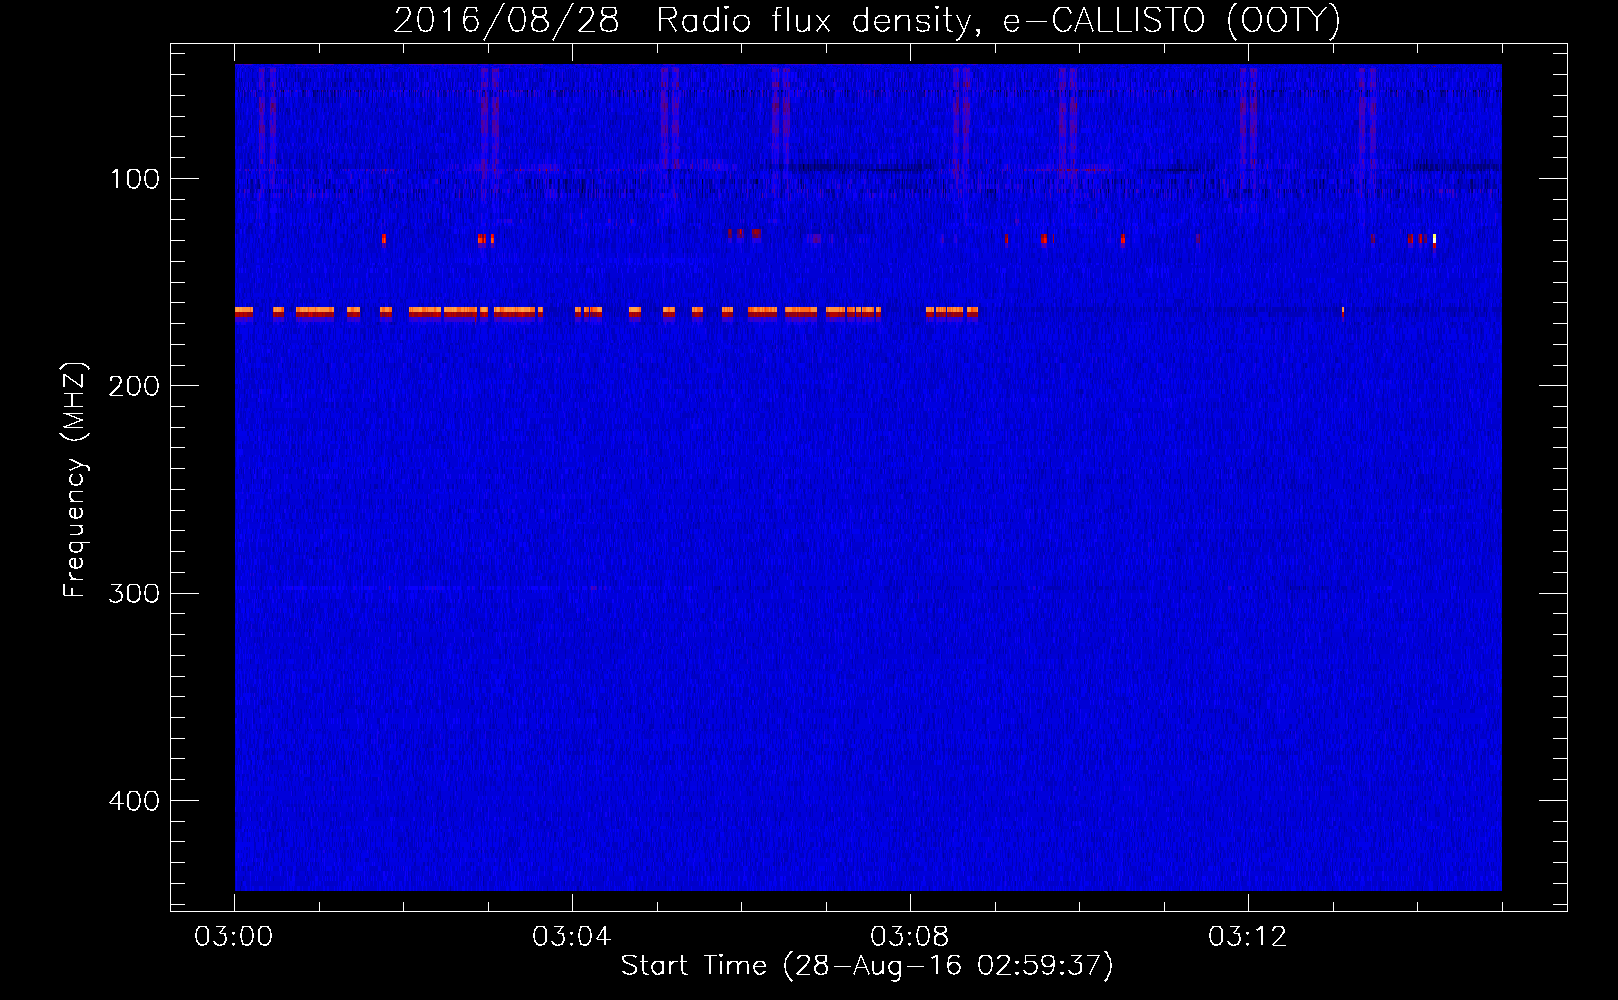Click the white burst pixel near 130 MHz
Image resolution: width=1618 pixels, height=1000 pixels.
1434,238
